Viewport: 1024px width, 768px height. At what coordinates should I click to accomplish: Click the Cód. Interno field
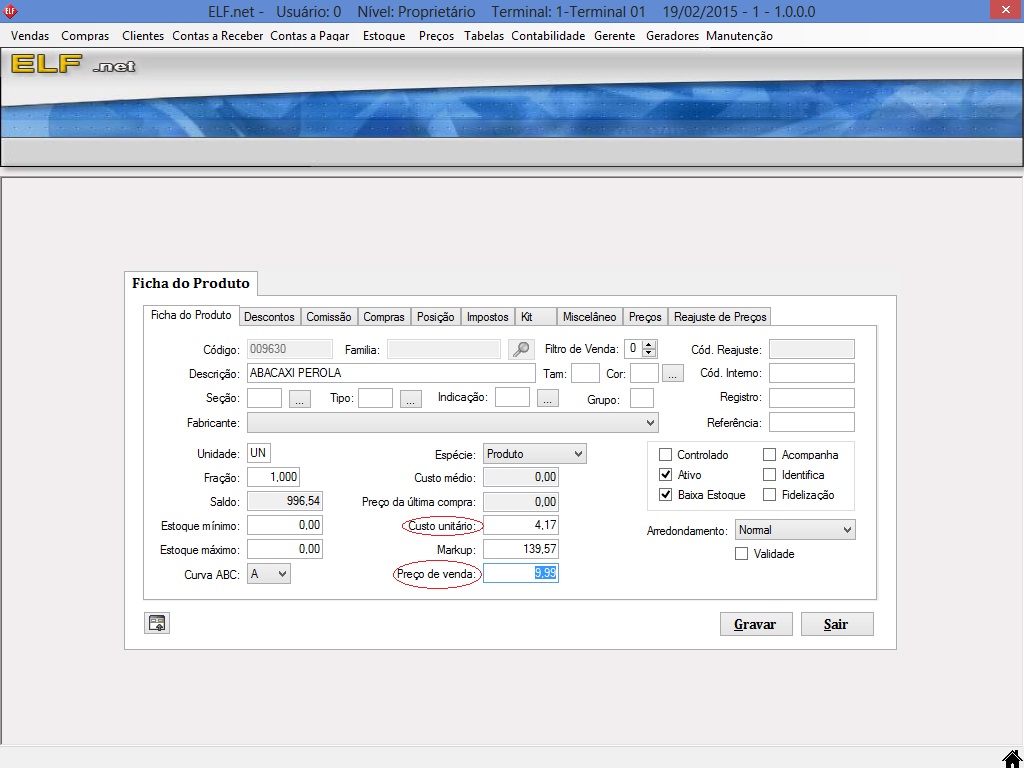click(x=811, y=374)
